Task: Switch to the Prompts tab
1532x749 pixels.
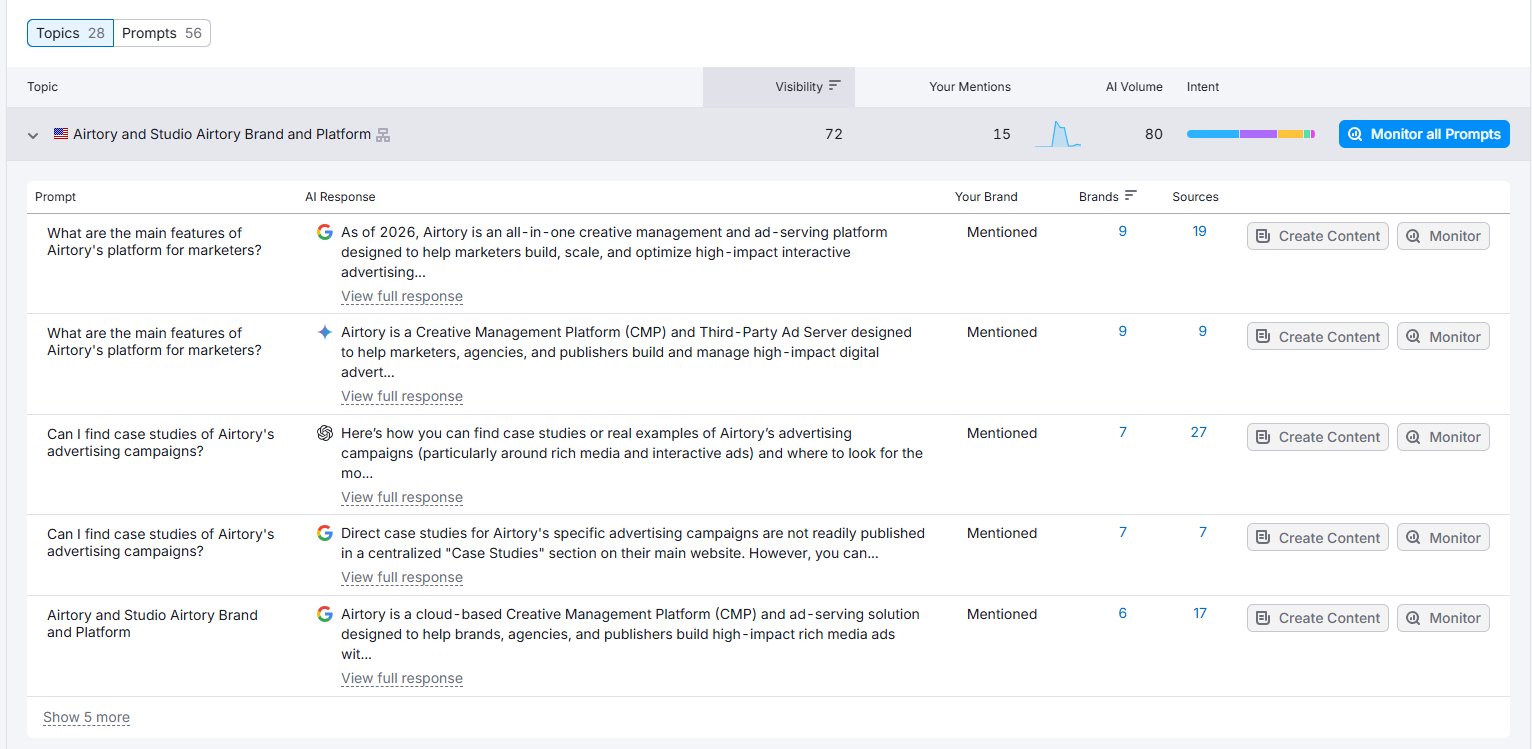Action: click(x=162, y=33)
